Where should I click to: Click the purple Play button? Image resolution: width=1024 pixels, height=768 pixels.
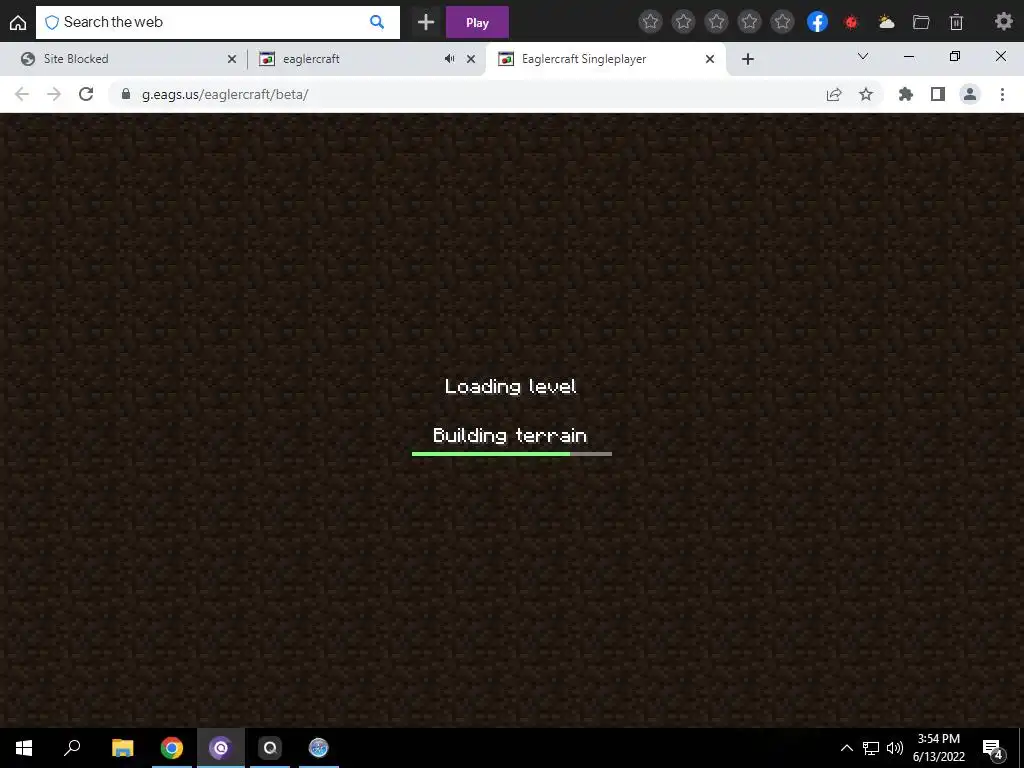pos(477,22)
